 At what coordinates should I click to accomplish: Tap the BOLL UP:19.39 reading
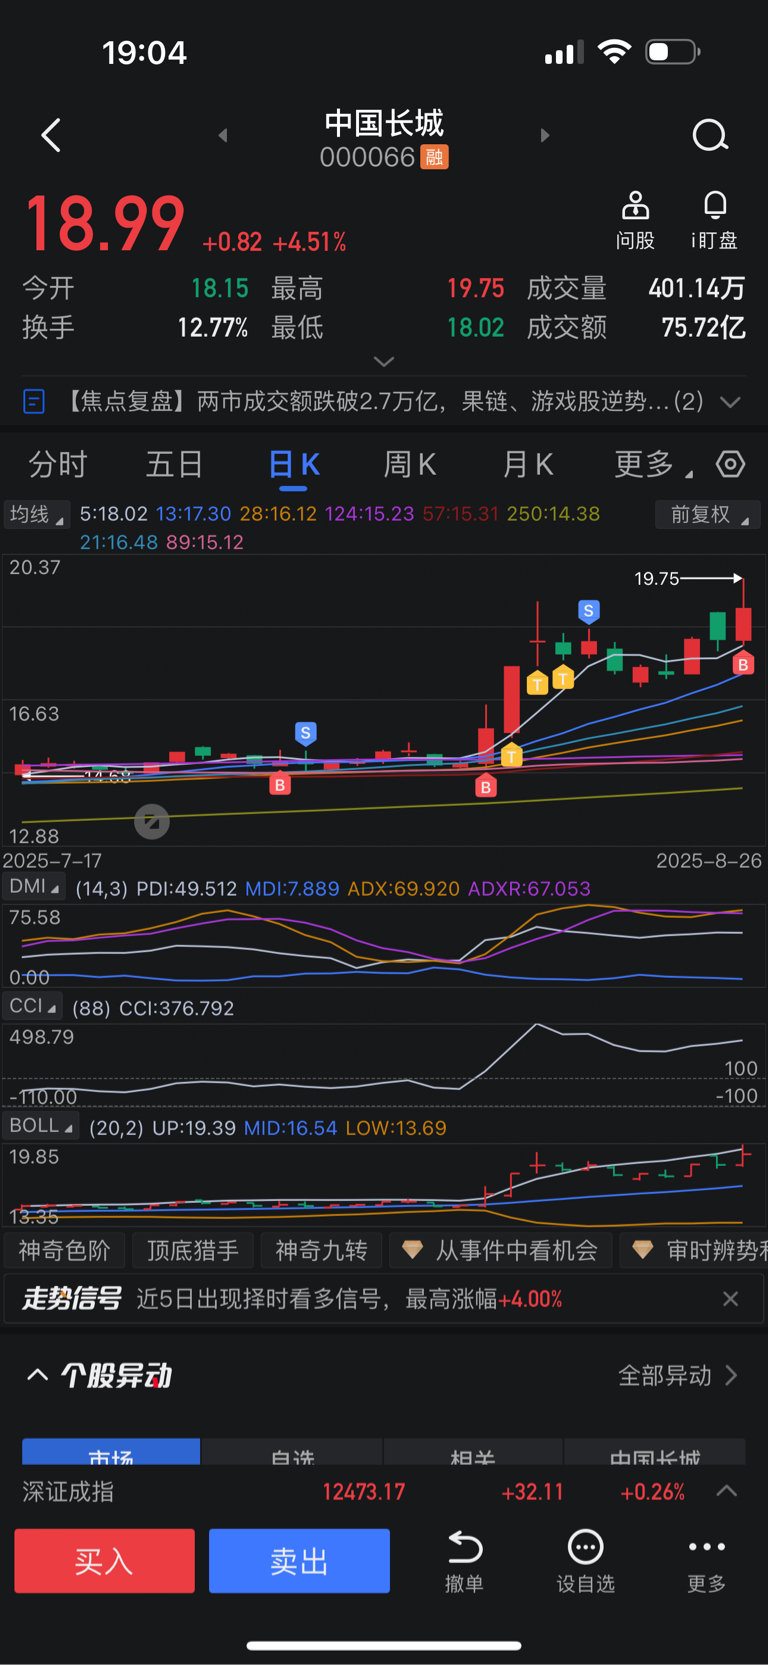pyautogui.click(x=194, y=1128)
